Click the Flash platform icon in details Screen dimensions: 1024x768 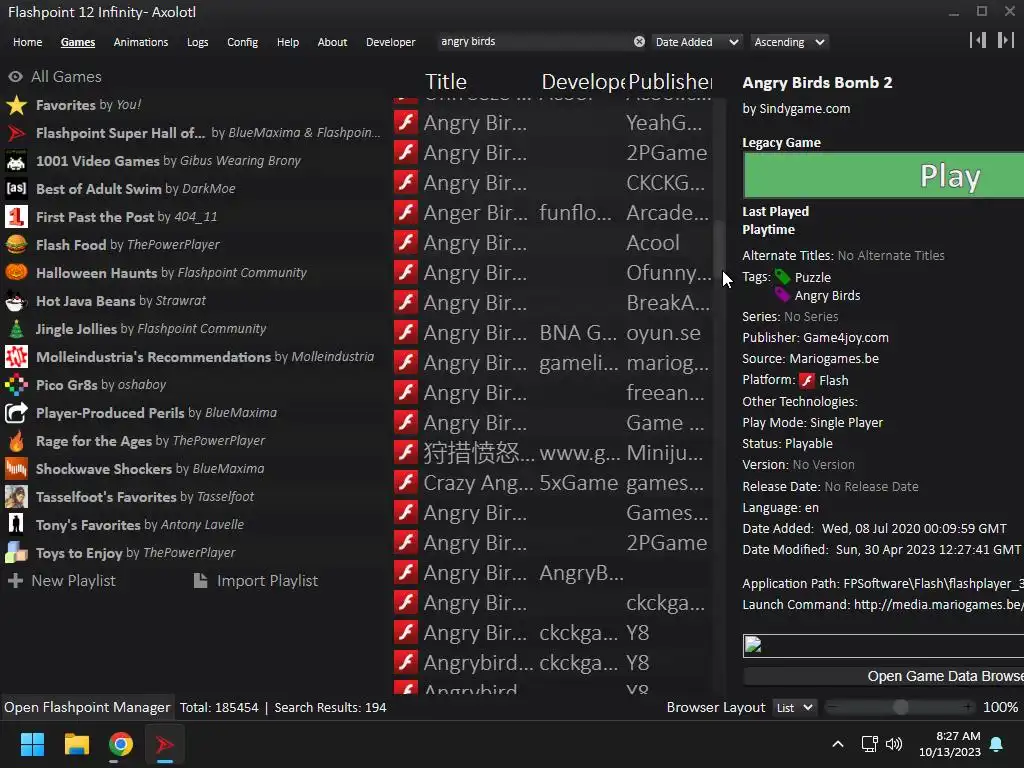pos(807,381)
